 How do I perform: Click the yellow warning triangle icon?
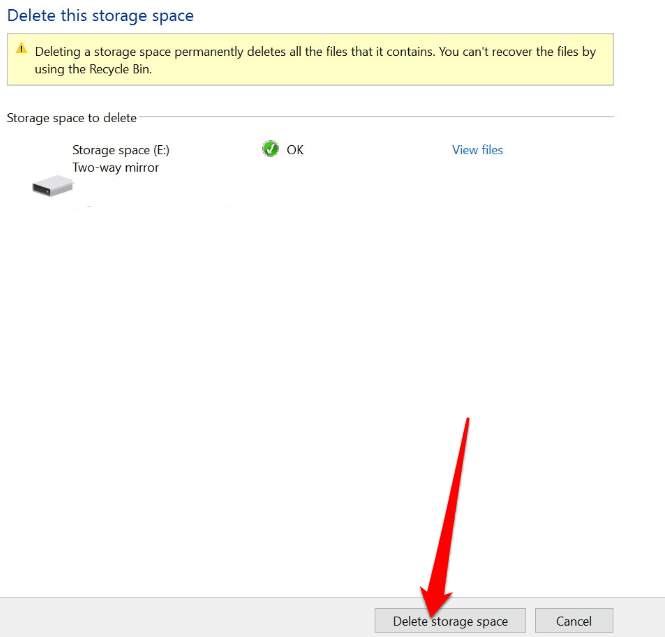coord(20,50)
